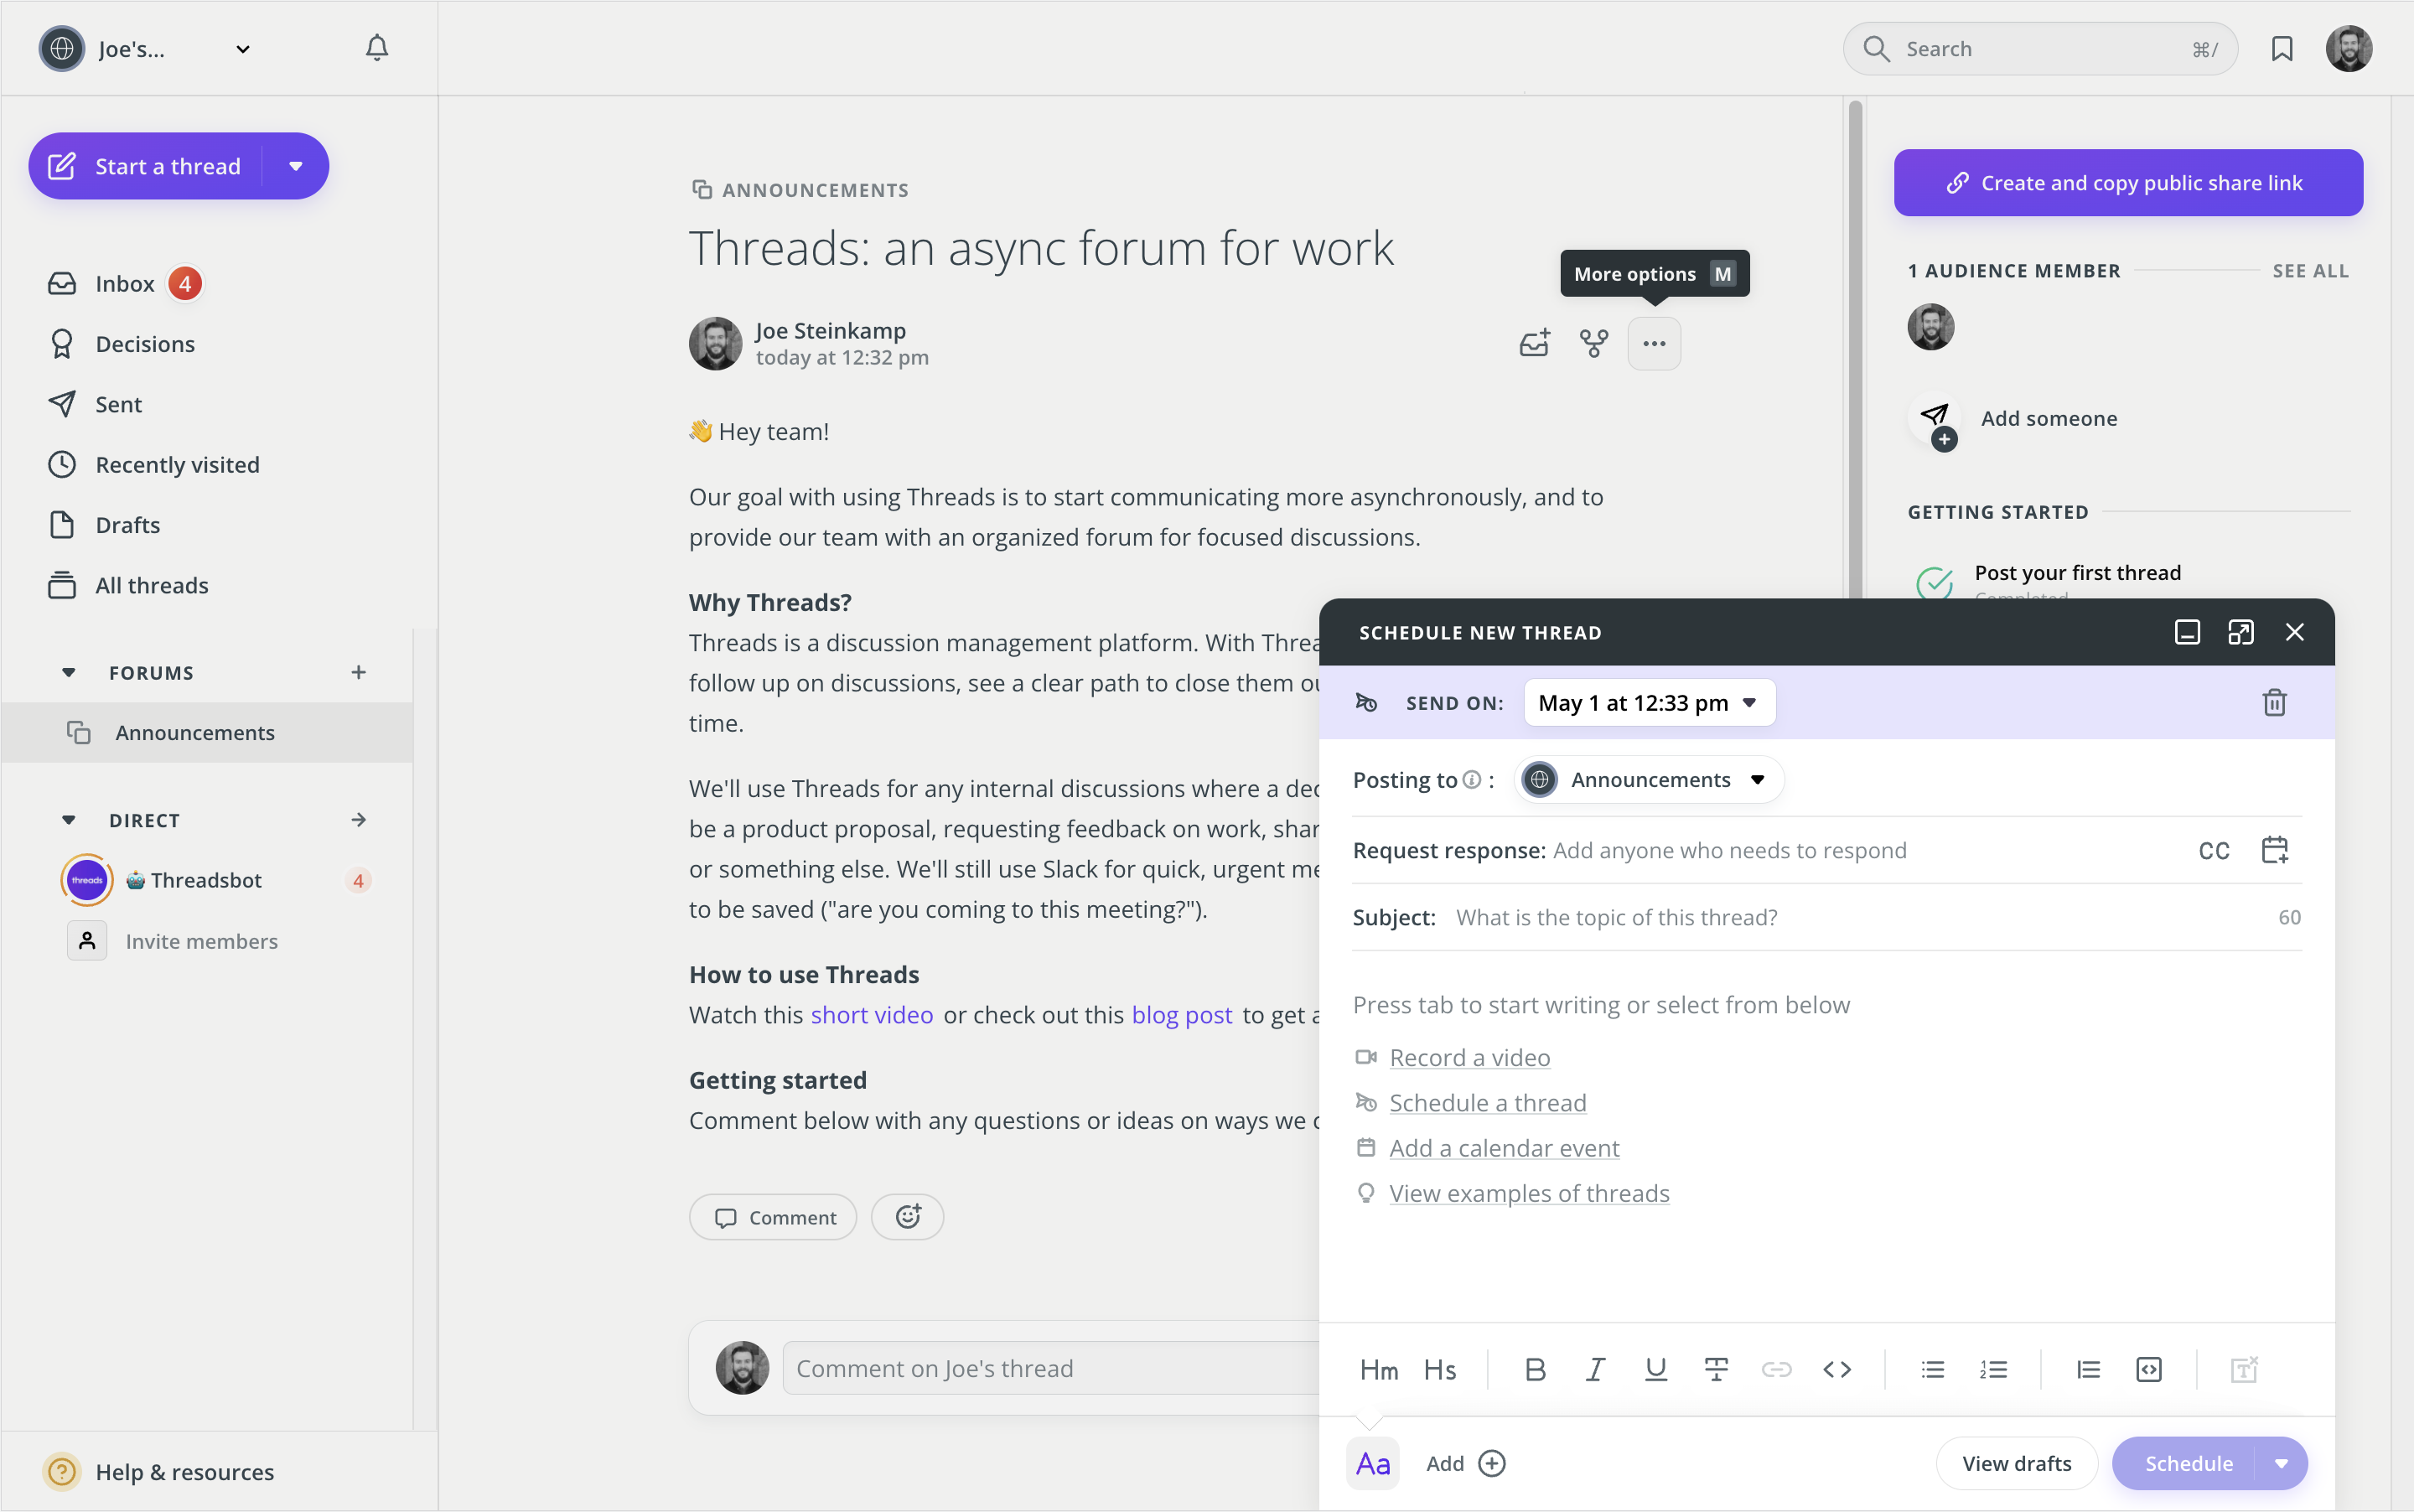Open bookmarks via the bookmark icon
The width and height of the screenshot is (2414, 1512).
2281,48
